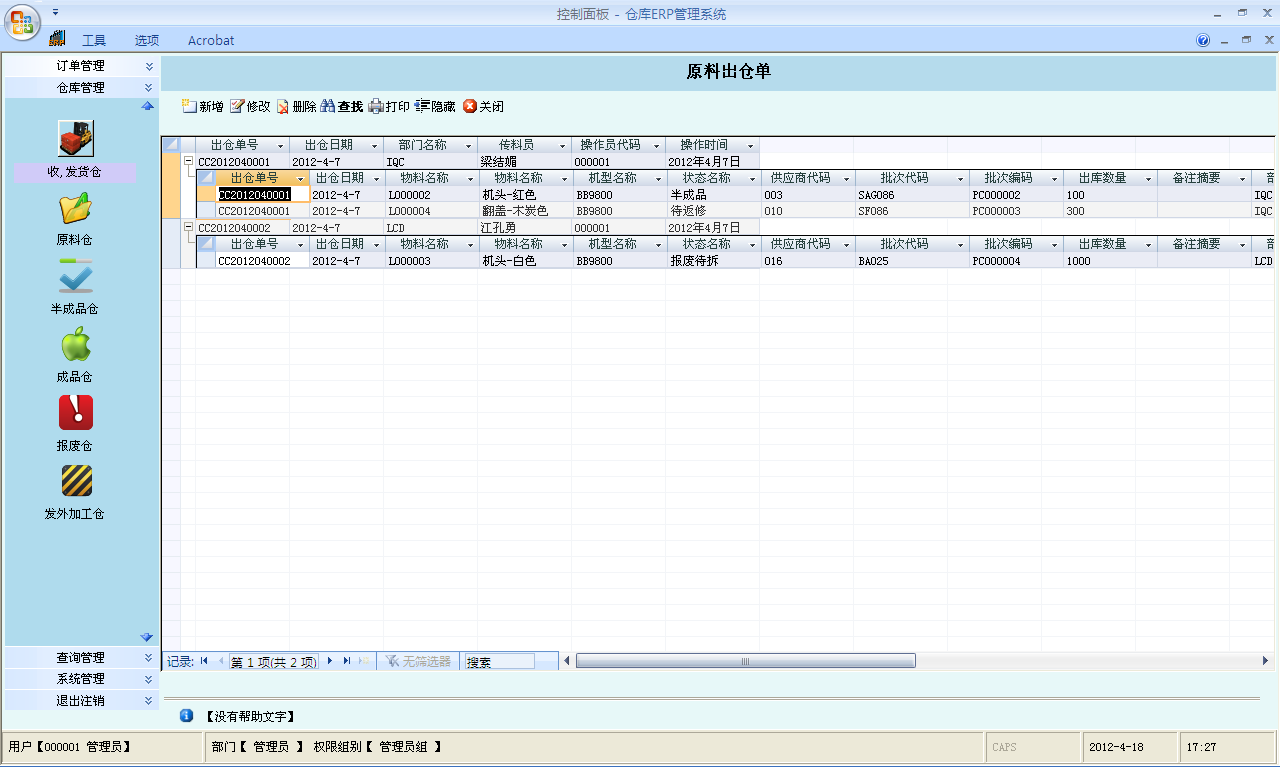Go to next record navigation arrow
The width and height of the screenshot is (1280, 767).
point(330,661)
